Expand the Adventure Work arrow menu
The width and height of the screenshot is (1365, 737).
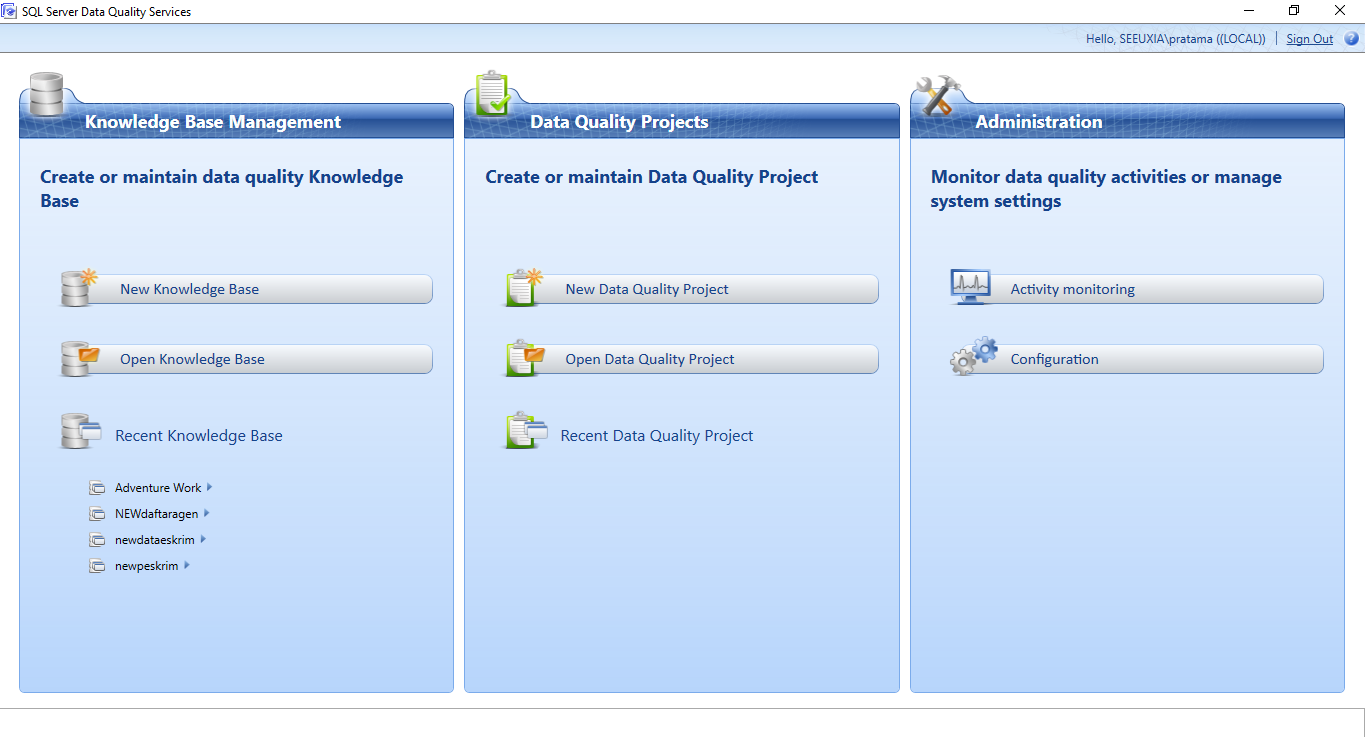pyautogui.click(x=210, y=488)
